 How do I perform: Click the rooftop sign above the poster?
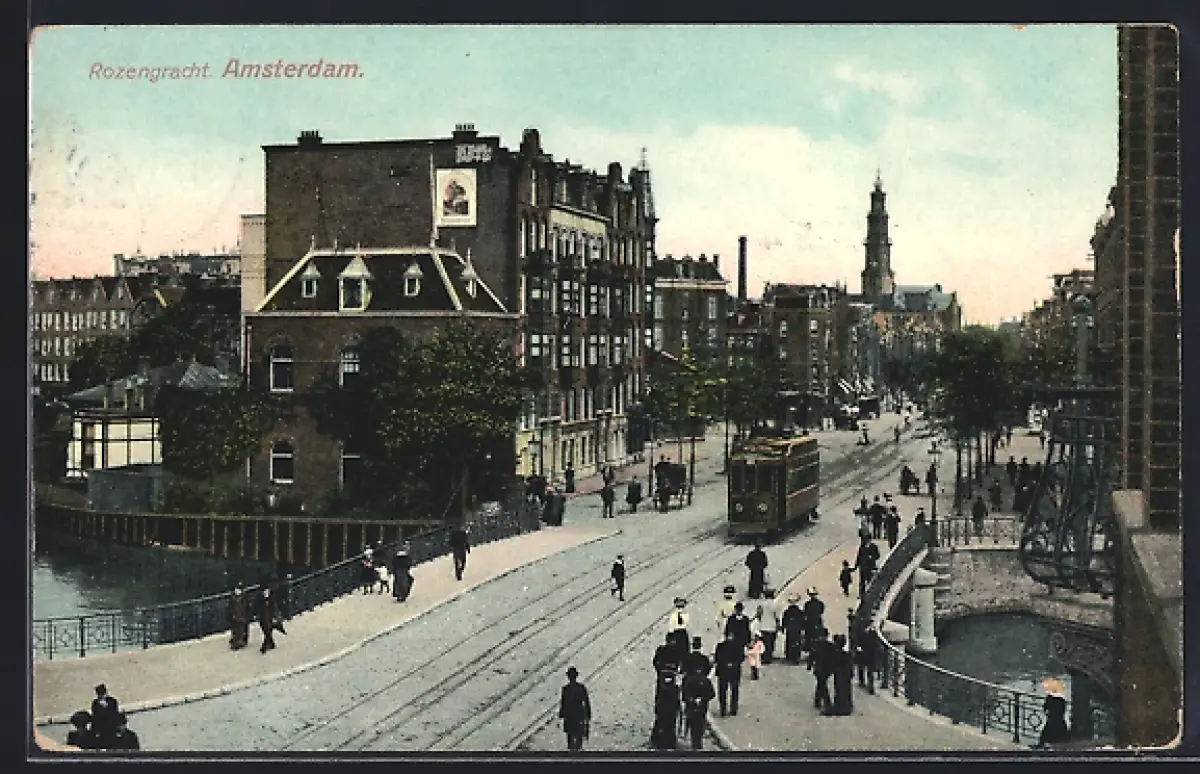pyautogui.click(x=473, y=153)
